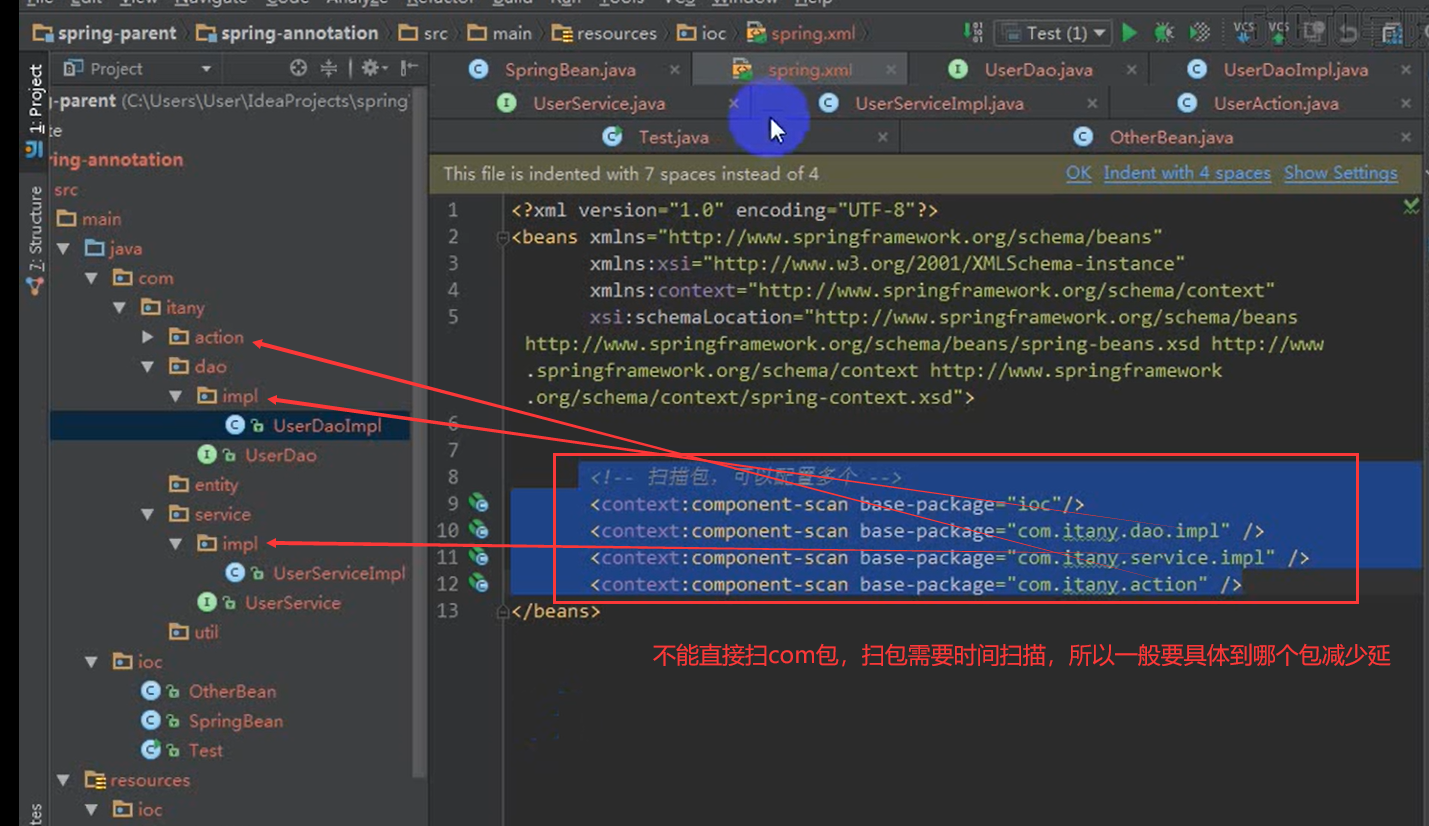
Task: Toggle the 1: Project tool window button
Action: (x=35, y=111)
